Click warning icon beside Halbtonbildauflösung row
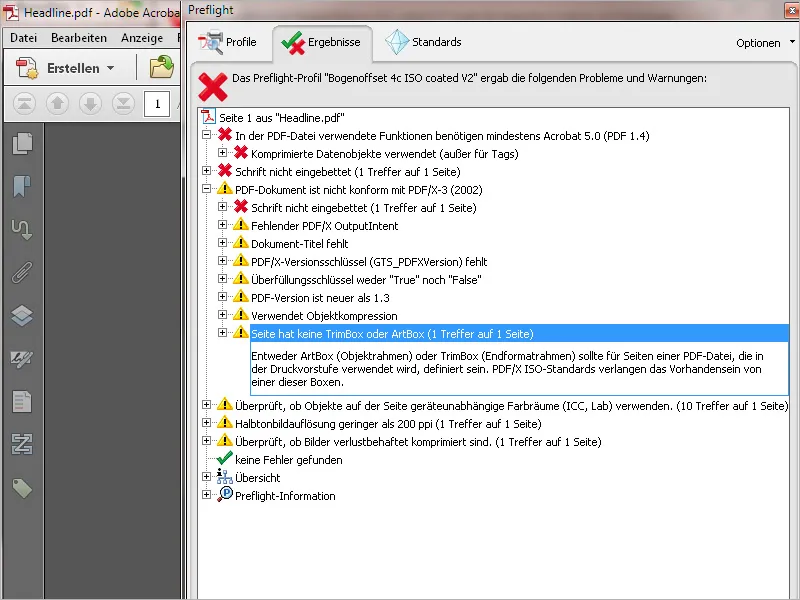The width and height of the screenshot is (800, 600). [x=224, y=422]
